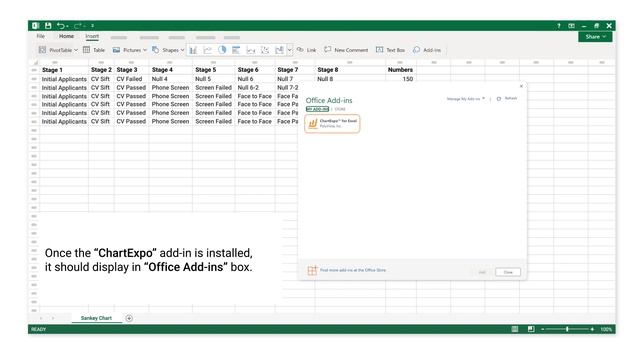640x360 pixels.
Task: Insert a scatter chart icon
Action: 265,50
